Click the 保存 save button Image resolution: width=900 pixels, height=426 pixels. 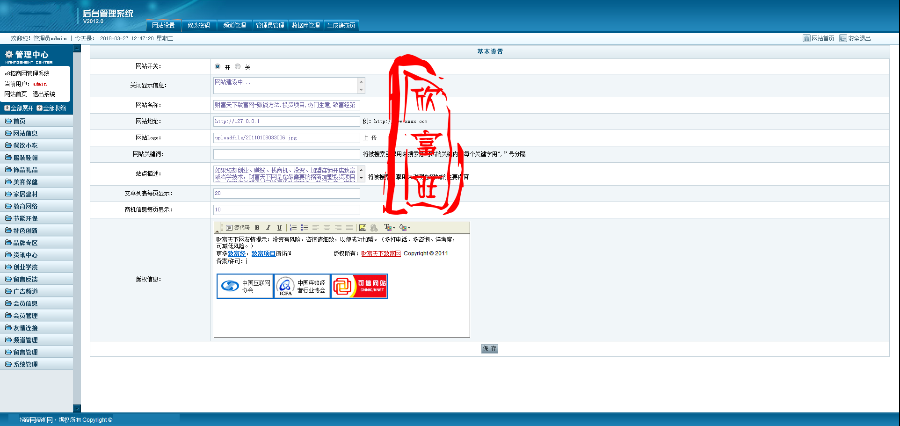(489, 348)
